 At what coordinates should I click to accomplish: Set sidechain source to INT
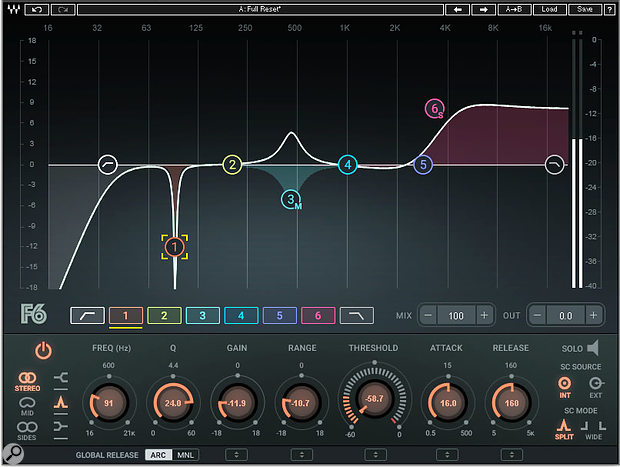565,383
